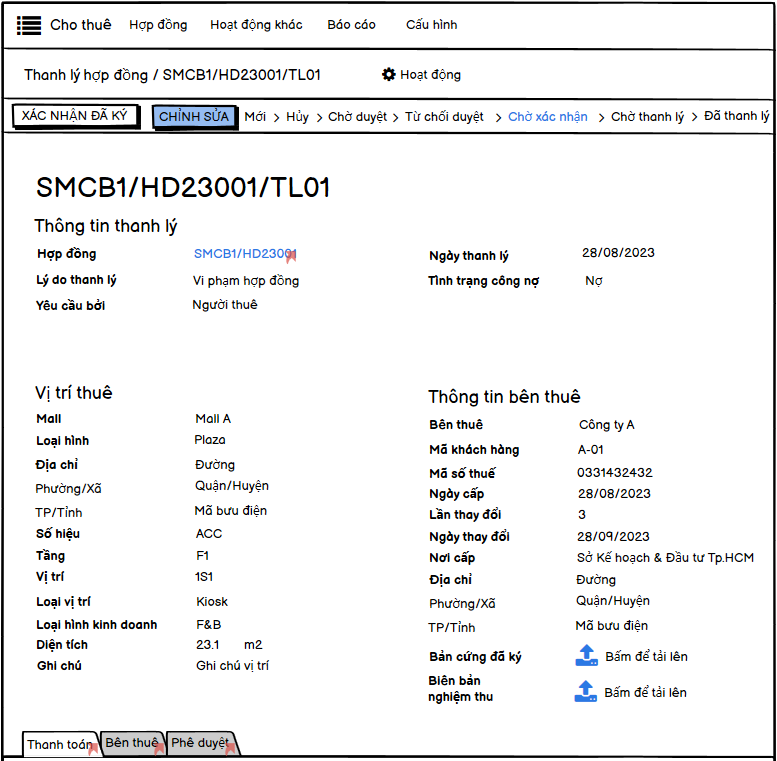
Task: Click Vi phạm hợp đồng reason value
Action: pyautogui.click(x=246, y=281)
